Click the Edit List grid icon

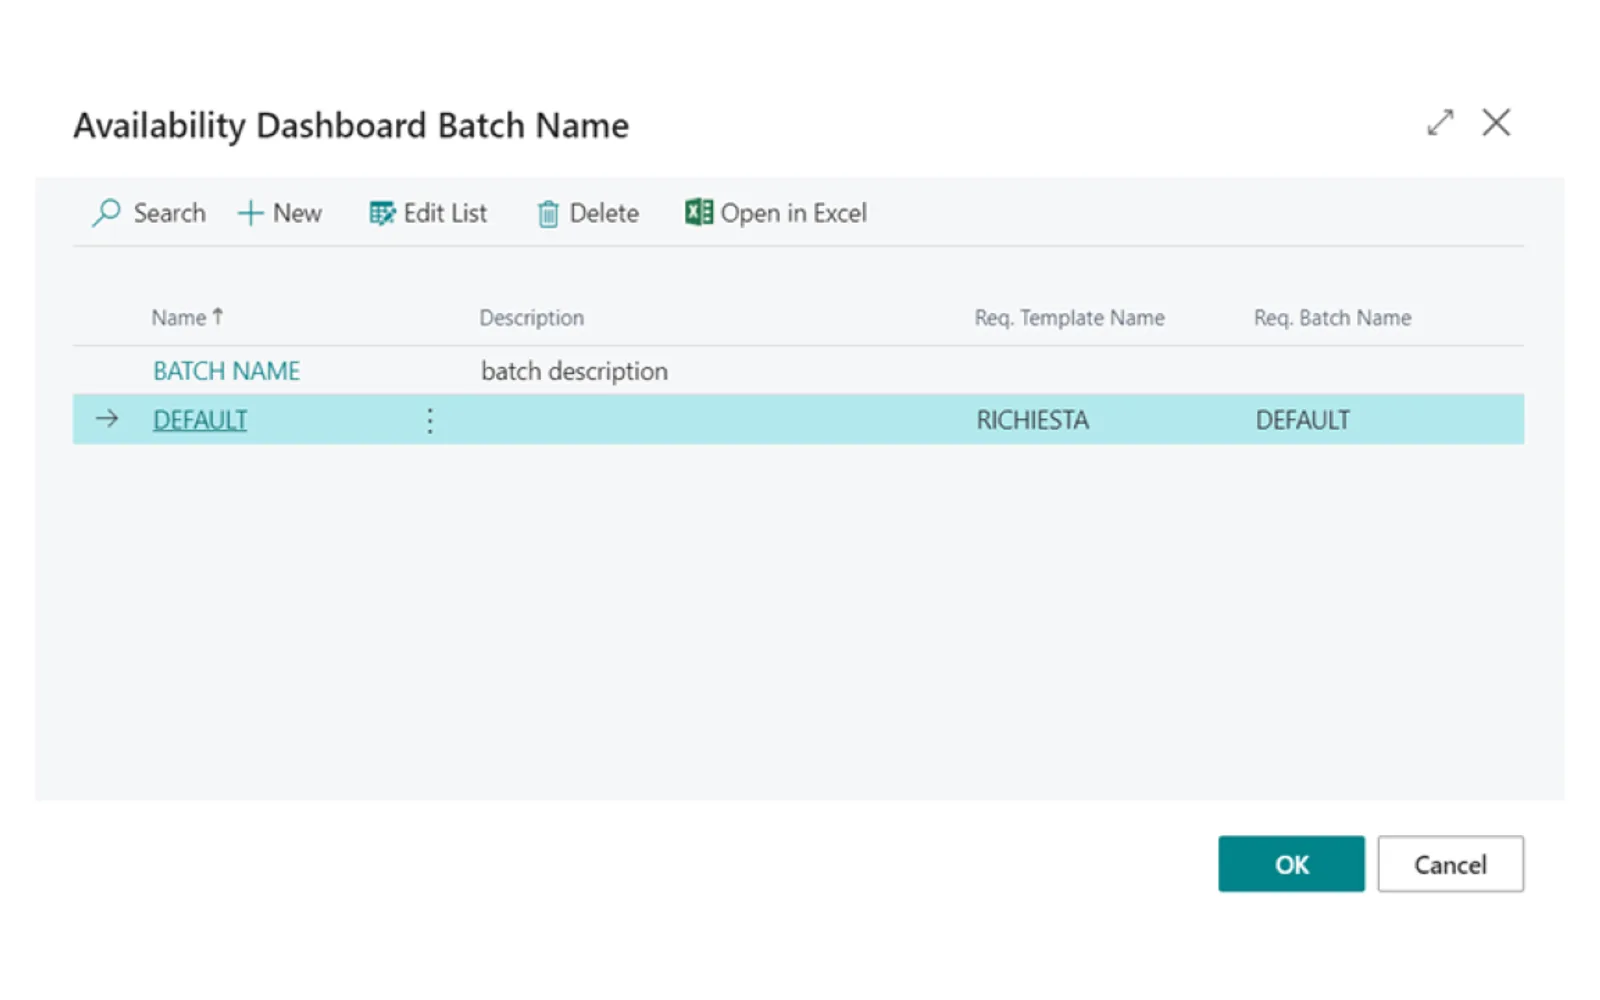(382, 213)
